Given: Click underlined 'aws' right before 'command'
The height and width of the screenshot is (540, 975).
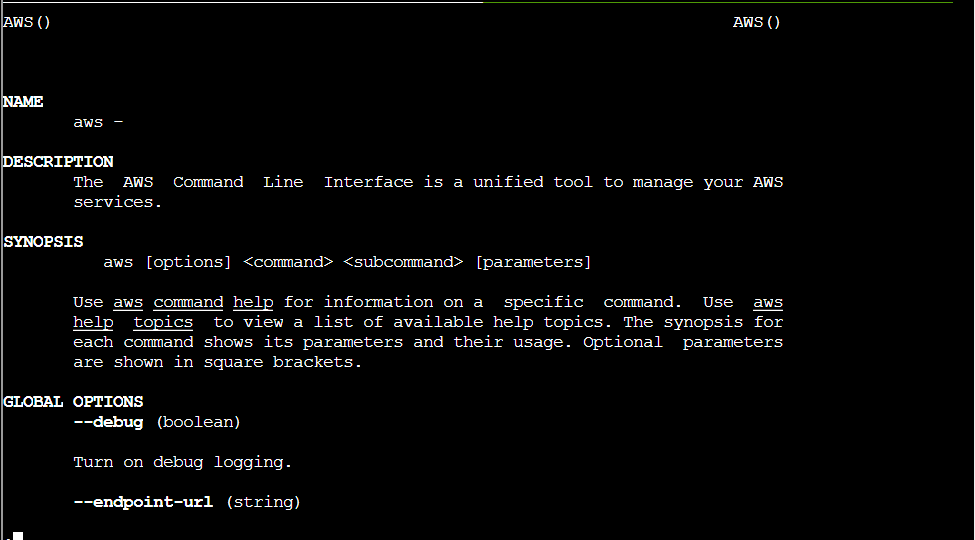Looking at the screenshot, I should (x=128, y=302).
